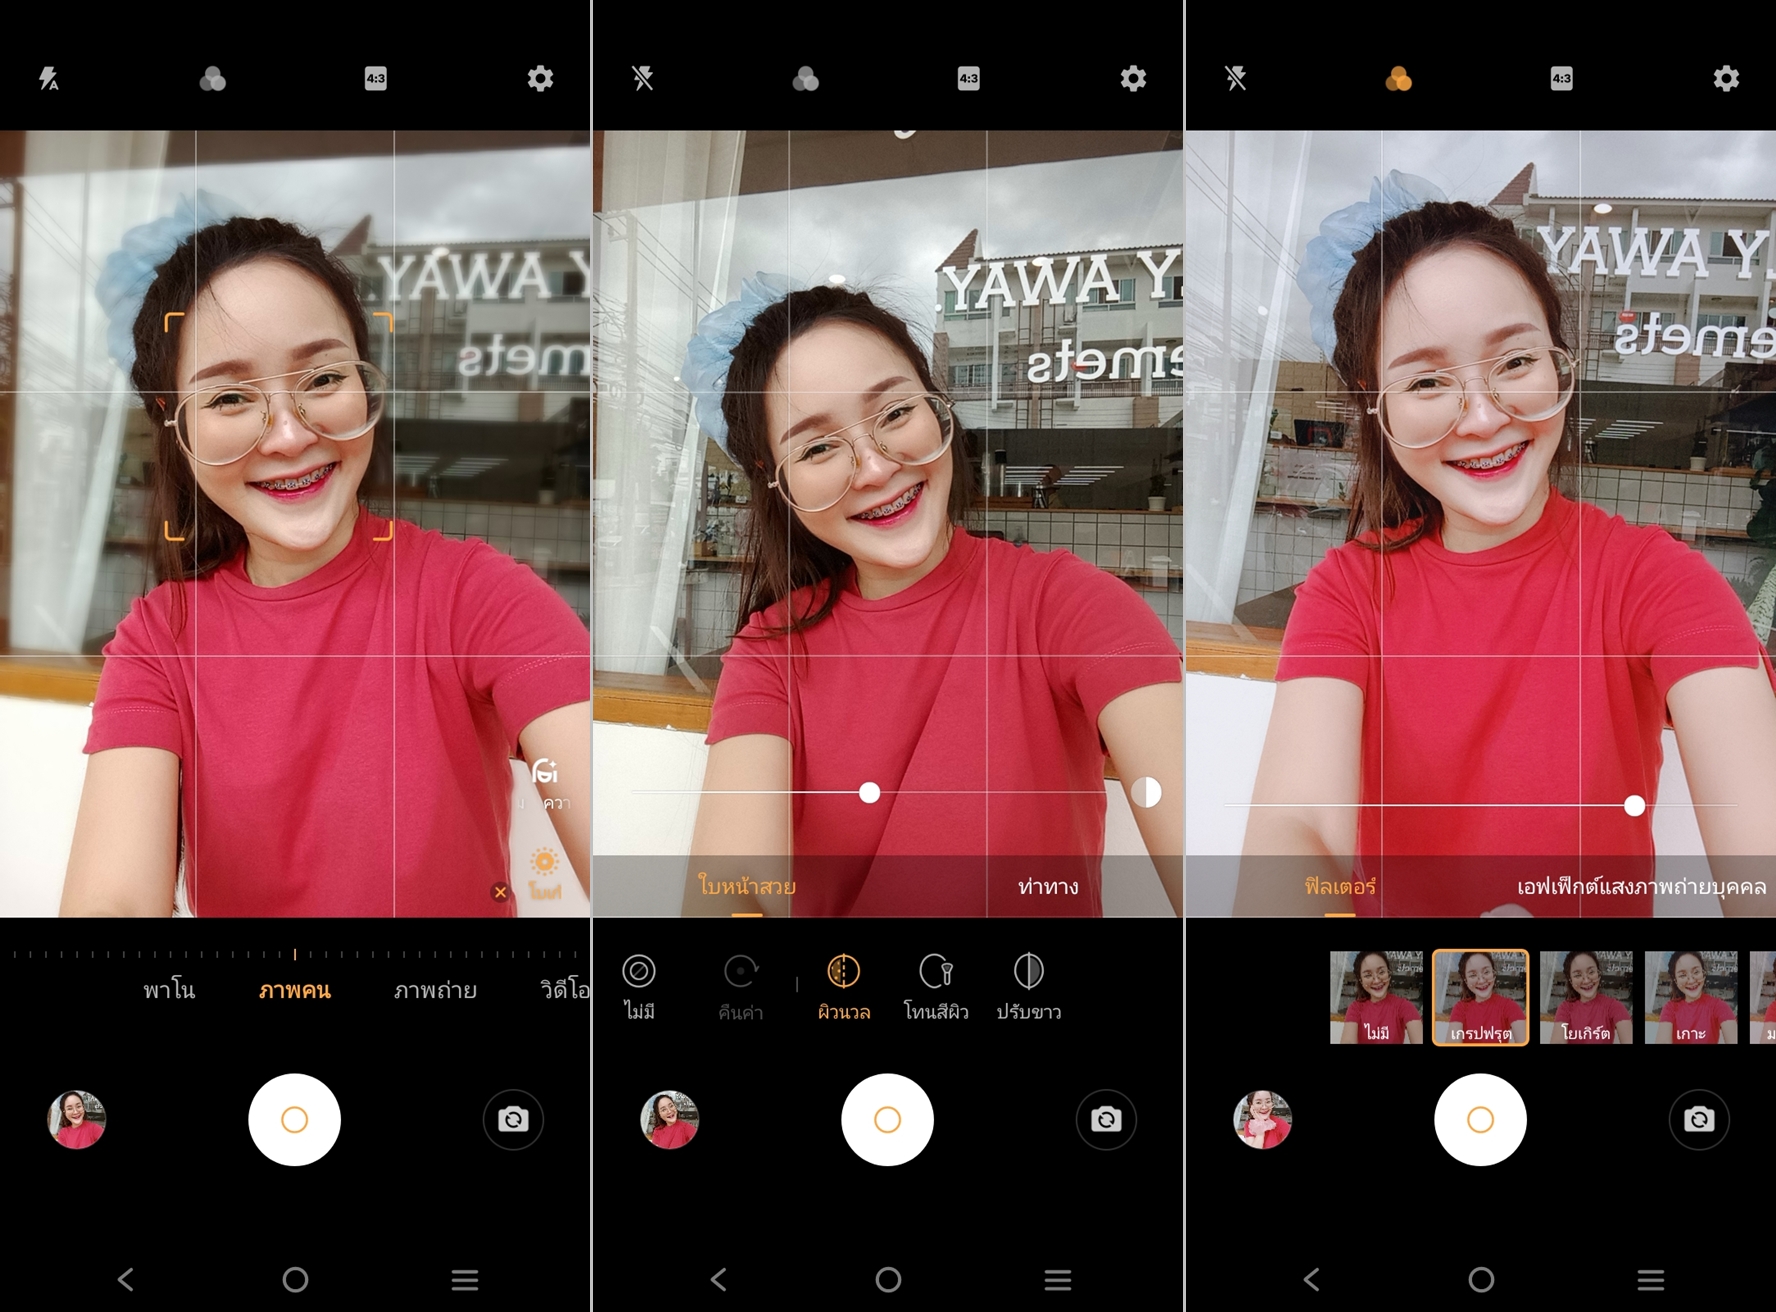The height and width of the screenshot is (1312, 1776).
Task: Toggle auto flash in left camera screen
Action: (48, 78)
